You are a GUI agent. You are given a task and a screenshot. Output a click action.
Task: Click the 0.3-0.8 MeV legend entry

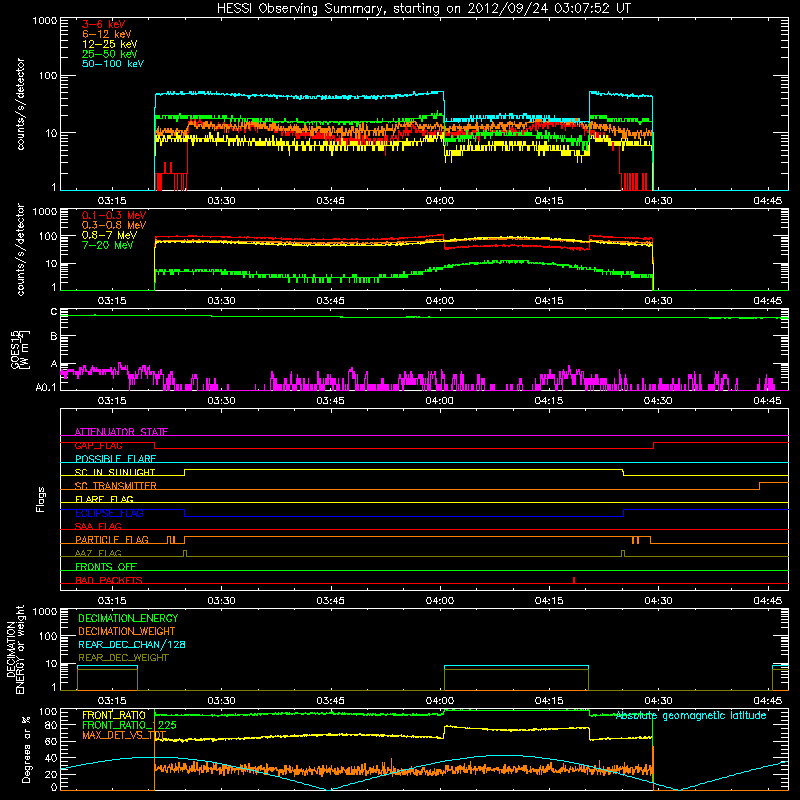point(114,225)
